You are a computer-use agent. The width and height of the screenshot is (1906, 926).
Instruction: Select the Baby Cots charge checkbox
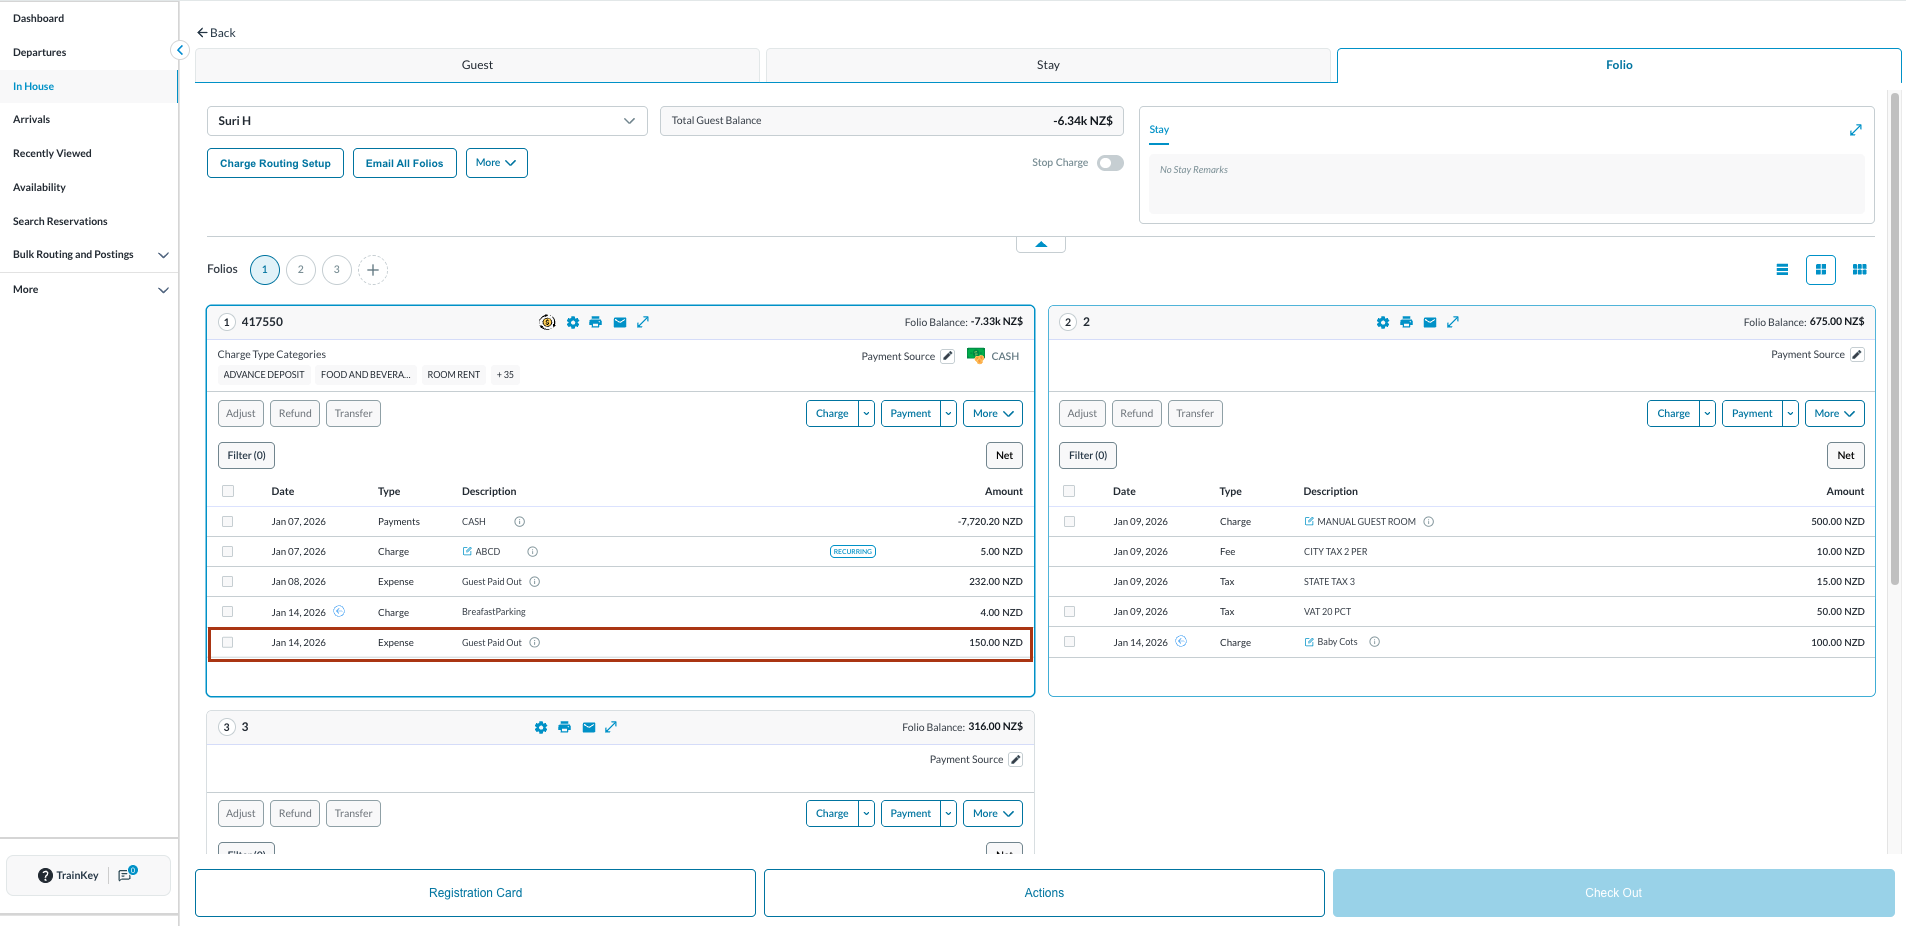click(1070, 642)
